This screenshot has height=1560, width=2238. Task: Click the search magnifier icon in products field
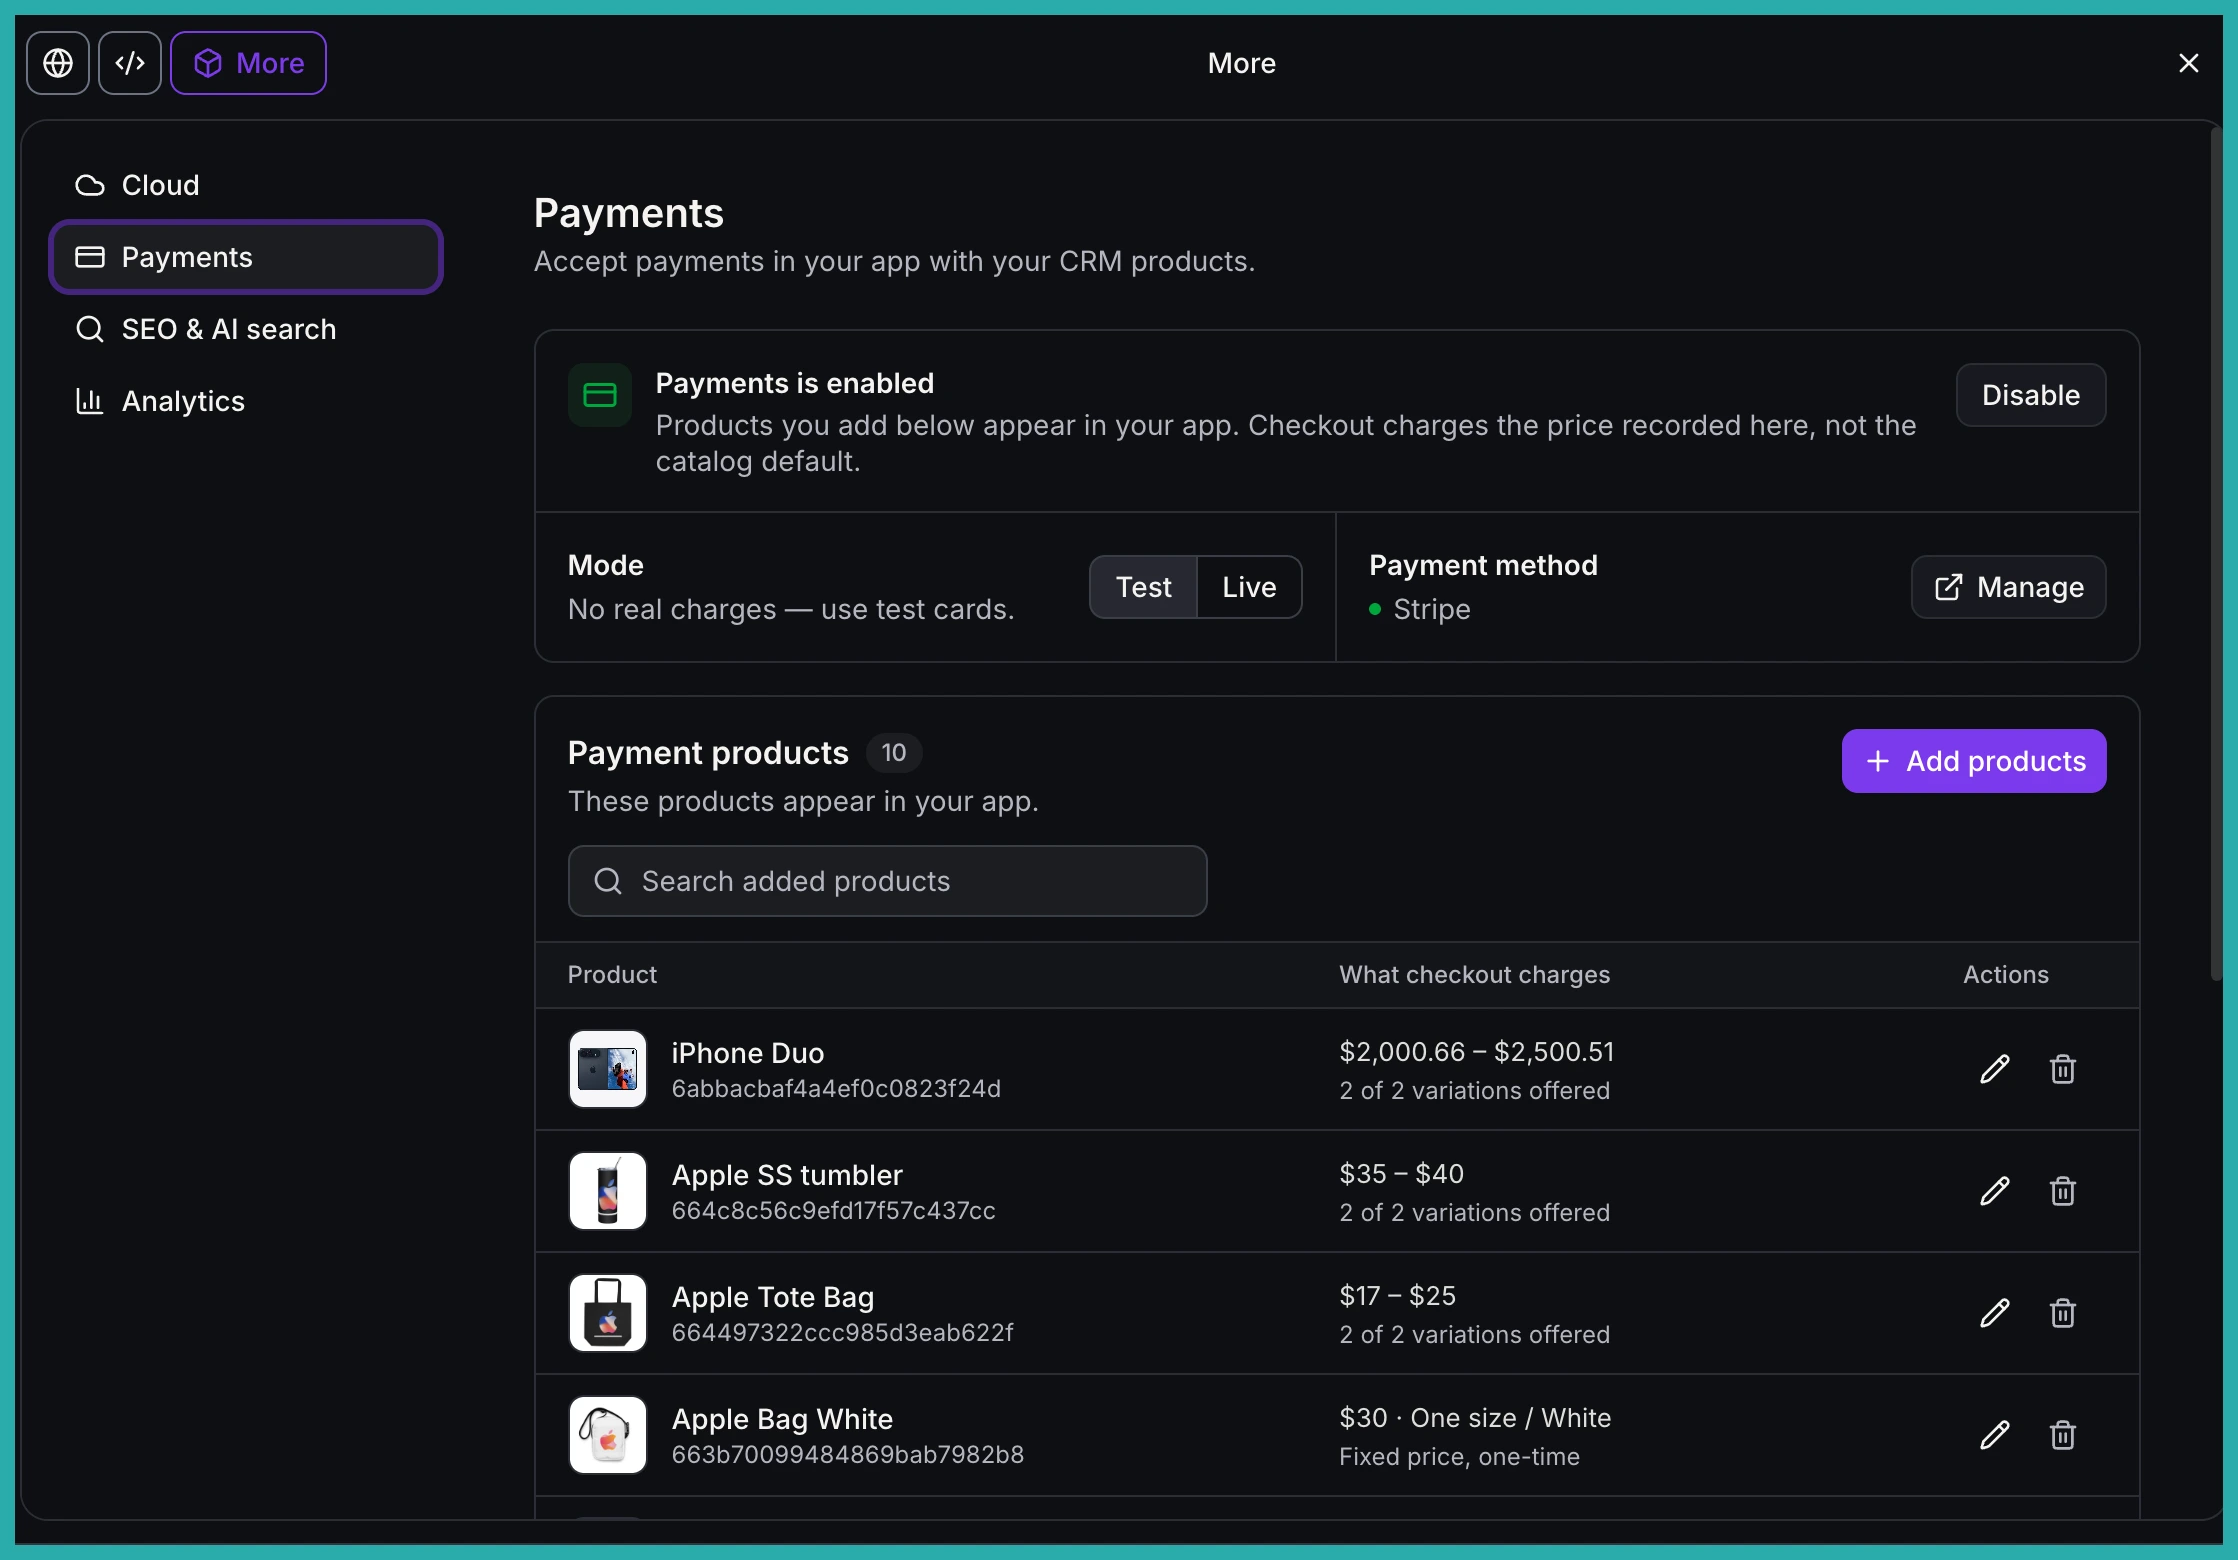point(608,881)
